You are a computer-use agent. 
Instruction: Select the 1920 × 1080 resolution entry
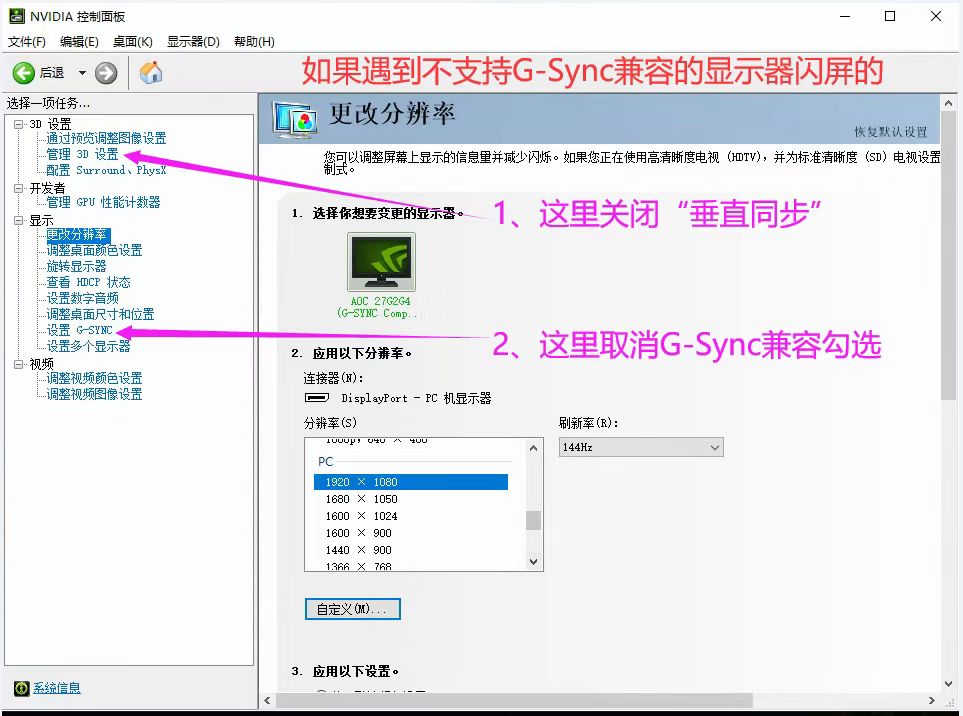[x=412, y=481]
